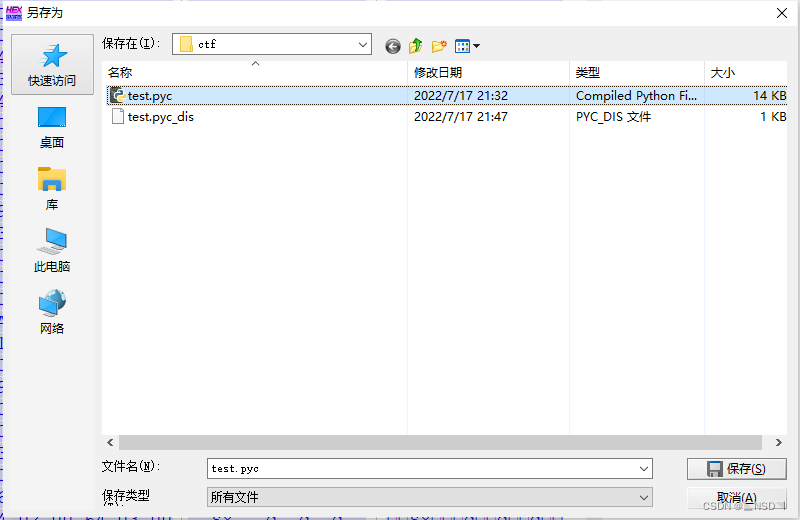Sort by type column header
The image size is (800, 520).
635,73
